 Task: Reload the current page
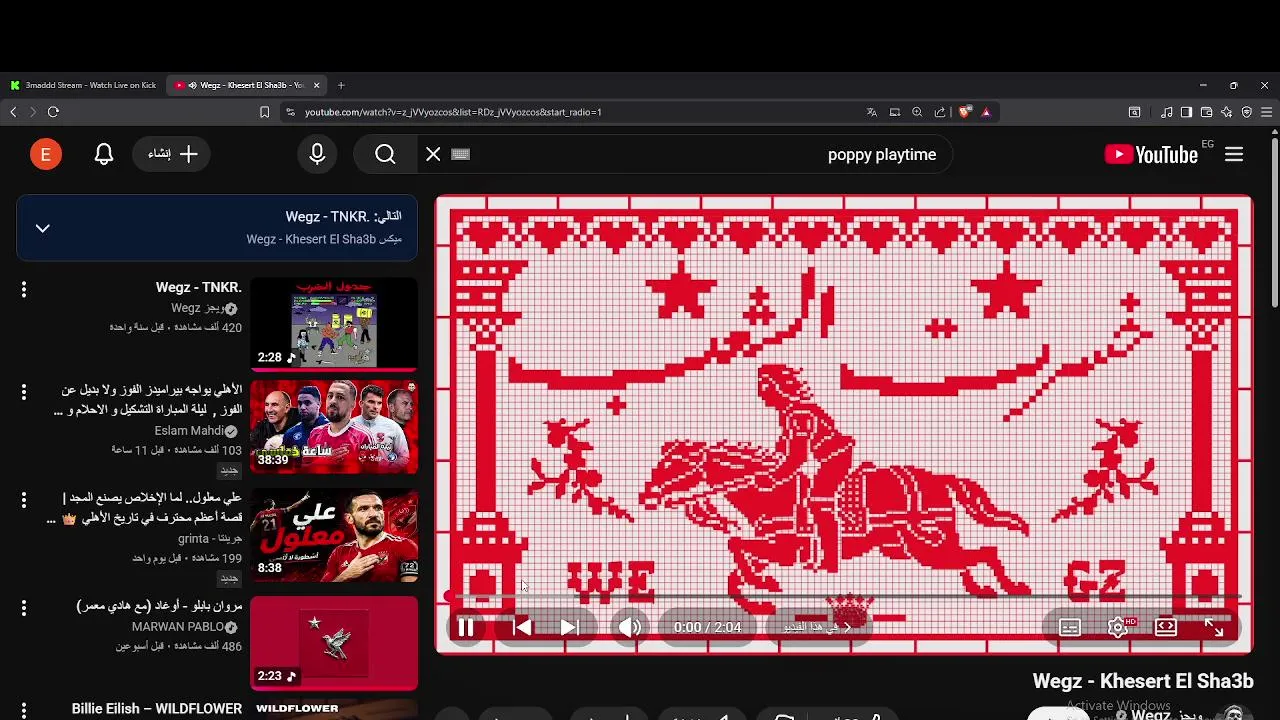tap(53, 112)
